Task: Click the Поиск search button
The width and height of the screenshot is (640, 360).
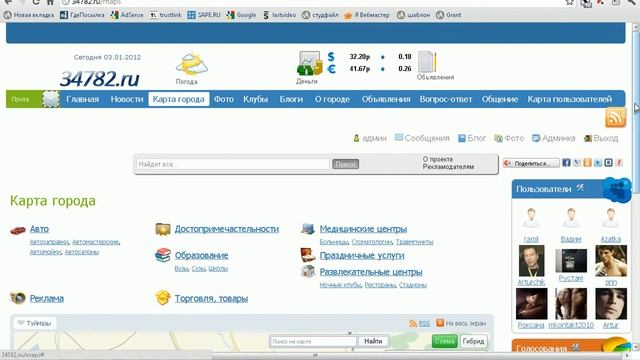Action: point(345,164)
